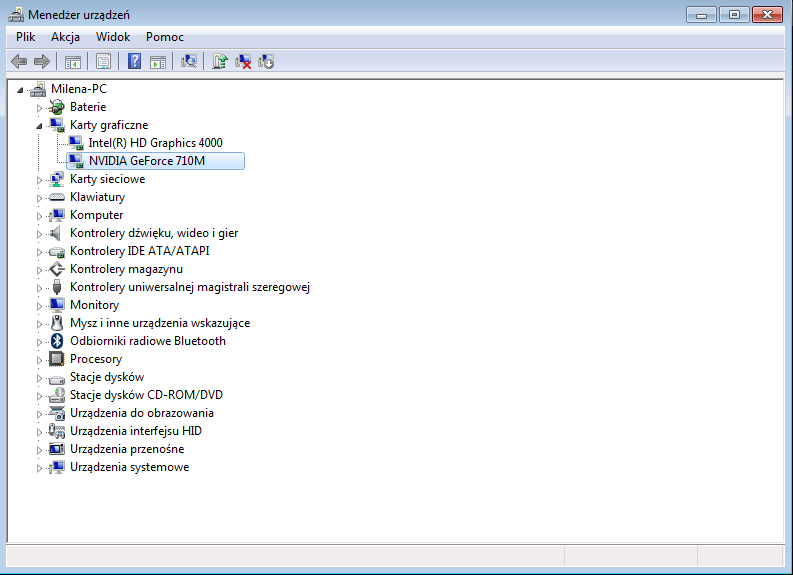Select Kontrolery uniwersalnej magistrali szeregowej label
This screenshot has height=575, width=793.
click(x=190, y=287)
